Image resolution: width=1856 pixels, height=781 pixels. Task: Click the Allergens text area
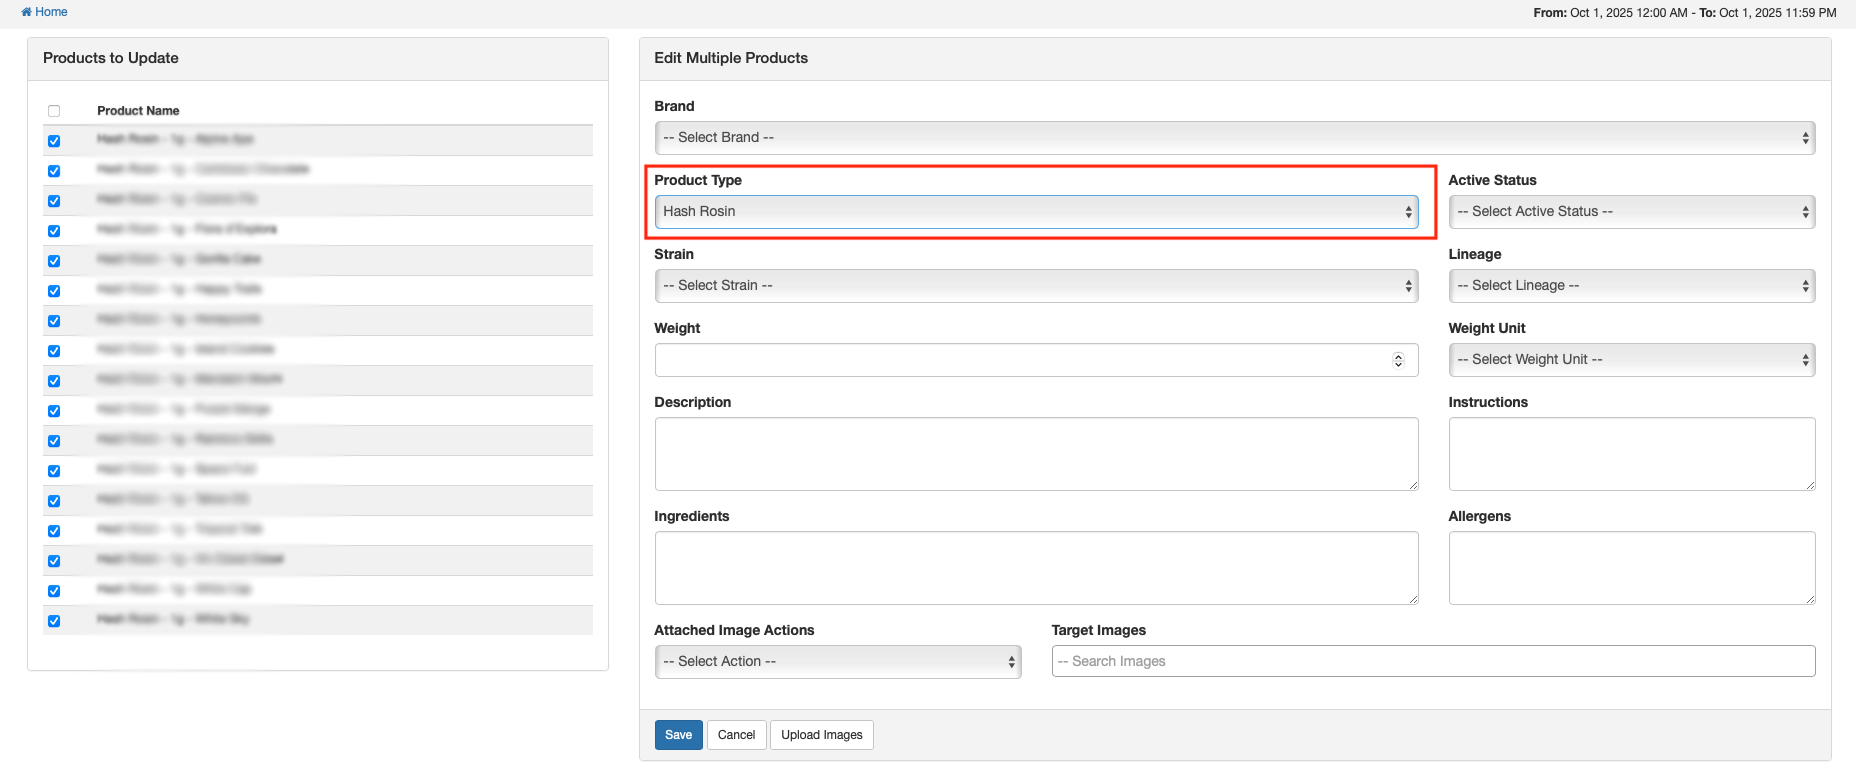(1631, 568)
